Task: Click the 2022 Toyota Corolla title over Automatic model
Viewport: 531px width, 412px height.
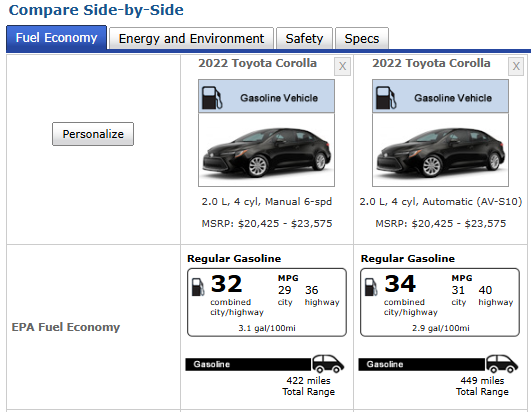Action: pyautogui.click(x=431, y=63)
